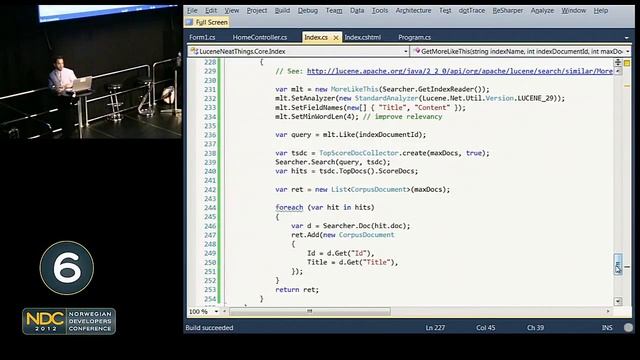640x360 pixels.
Task: Click line number 242 in the margin
Action: click(x=210, y=189)
